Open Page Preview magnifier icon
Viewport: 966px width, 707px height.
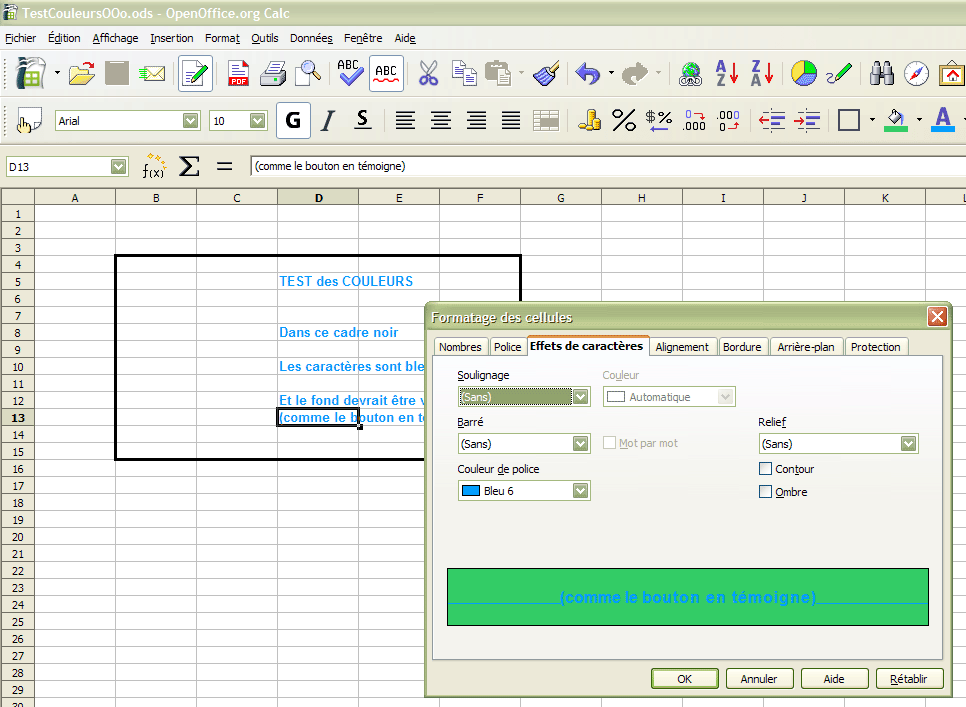[308, 74]
